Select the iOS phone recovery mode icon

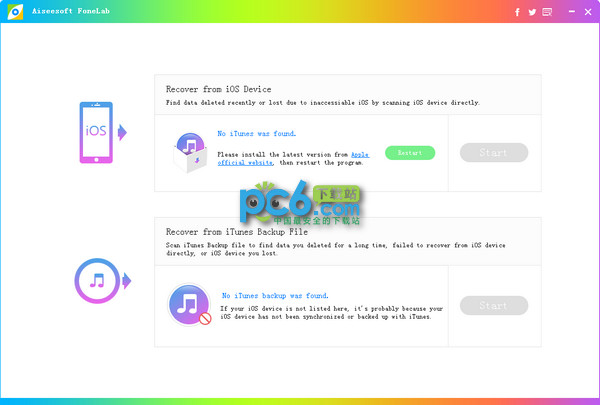pos(96,132)
